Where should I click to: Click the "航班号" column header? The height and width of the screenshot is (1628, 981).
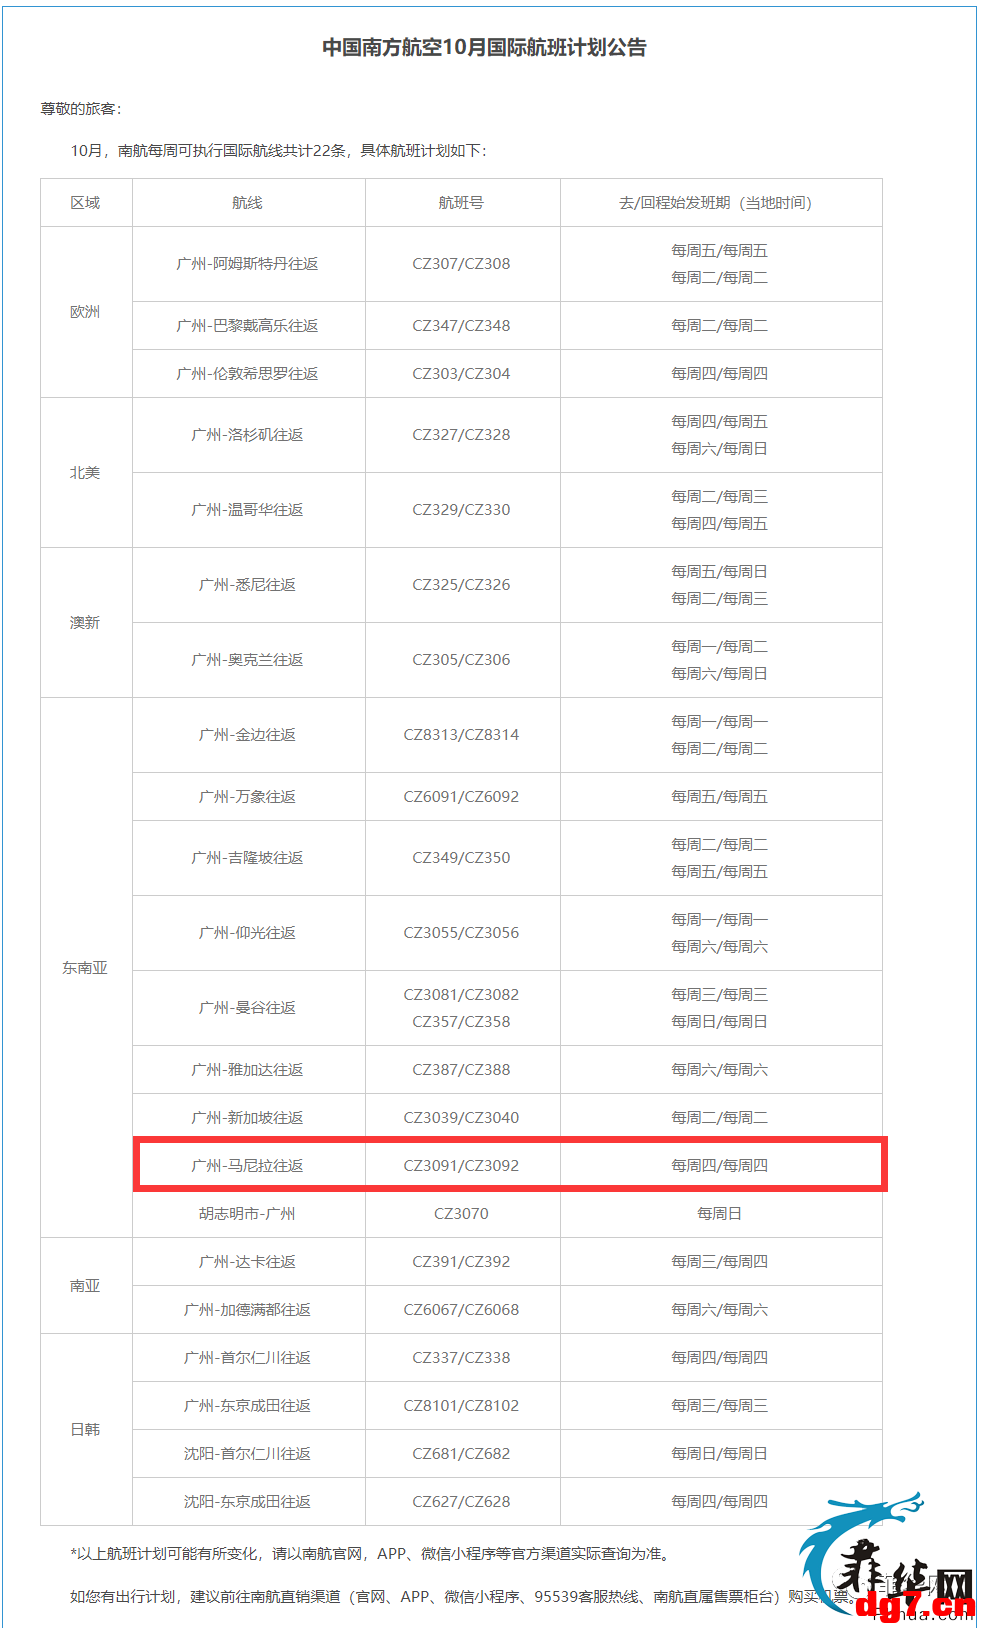461,203
